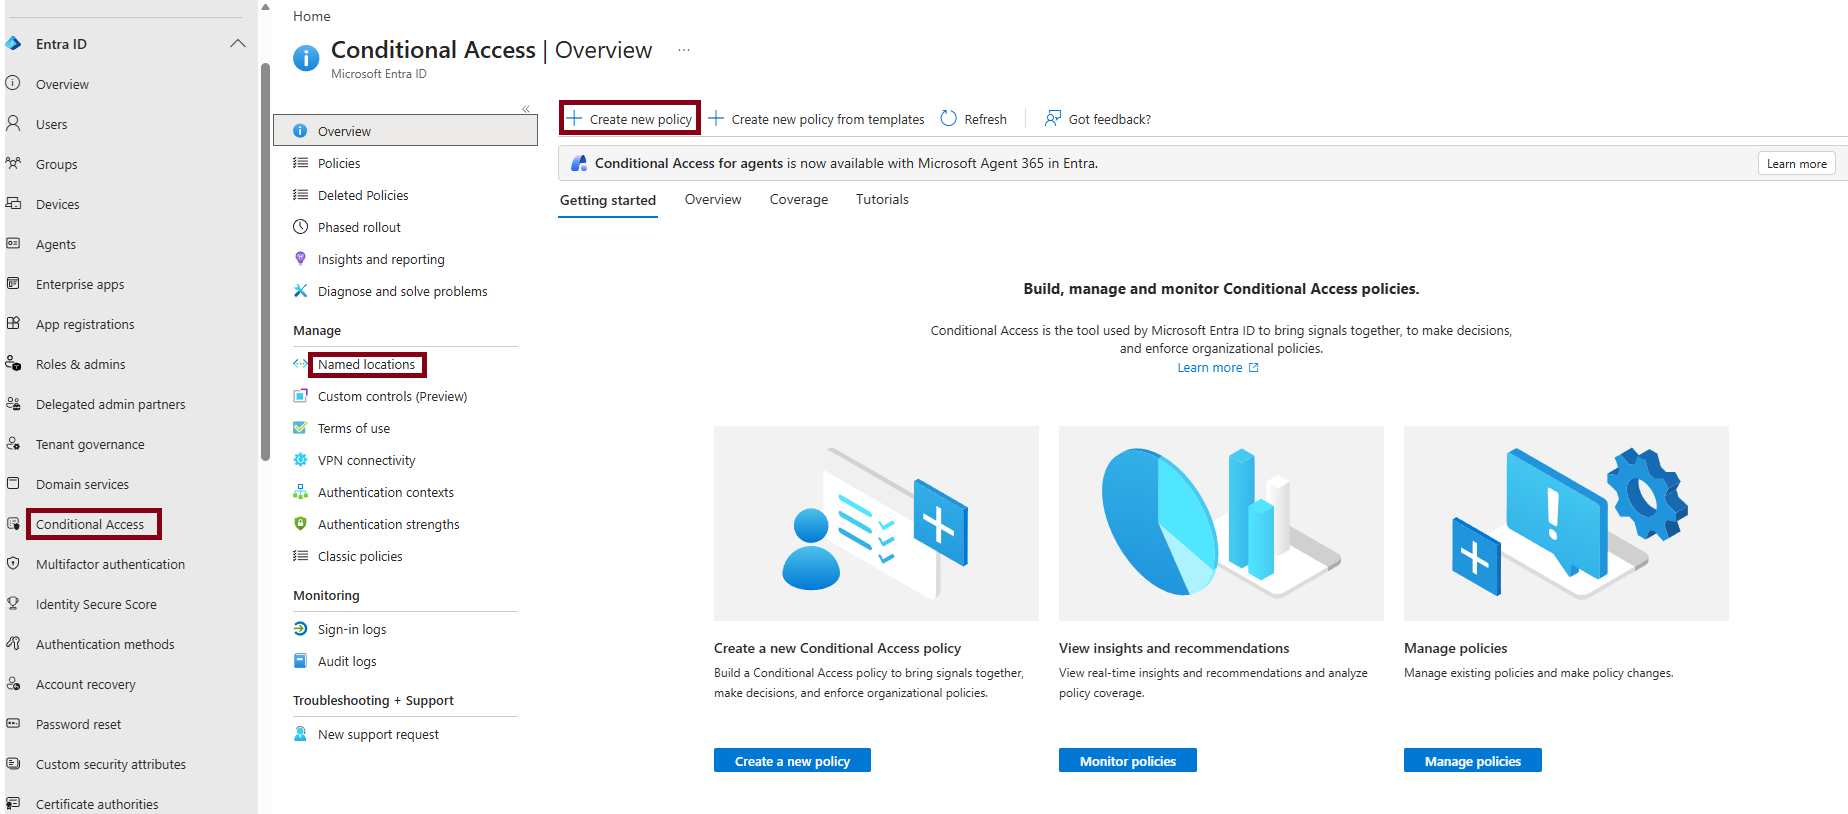Select Overview in the resource menu
The width and height of the screenshot is (1848, 814).
pyautogui.click(x=405, y=131)
